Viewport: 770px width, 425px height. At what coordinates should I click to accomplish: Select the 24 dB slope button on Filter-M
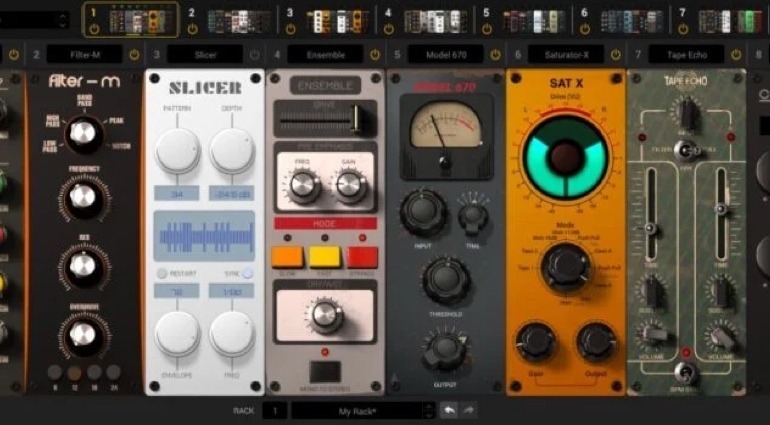point(113,372)
